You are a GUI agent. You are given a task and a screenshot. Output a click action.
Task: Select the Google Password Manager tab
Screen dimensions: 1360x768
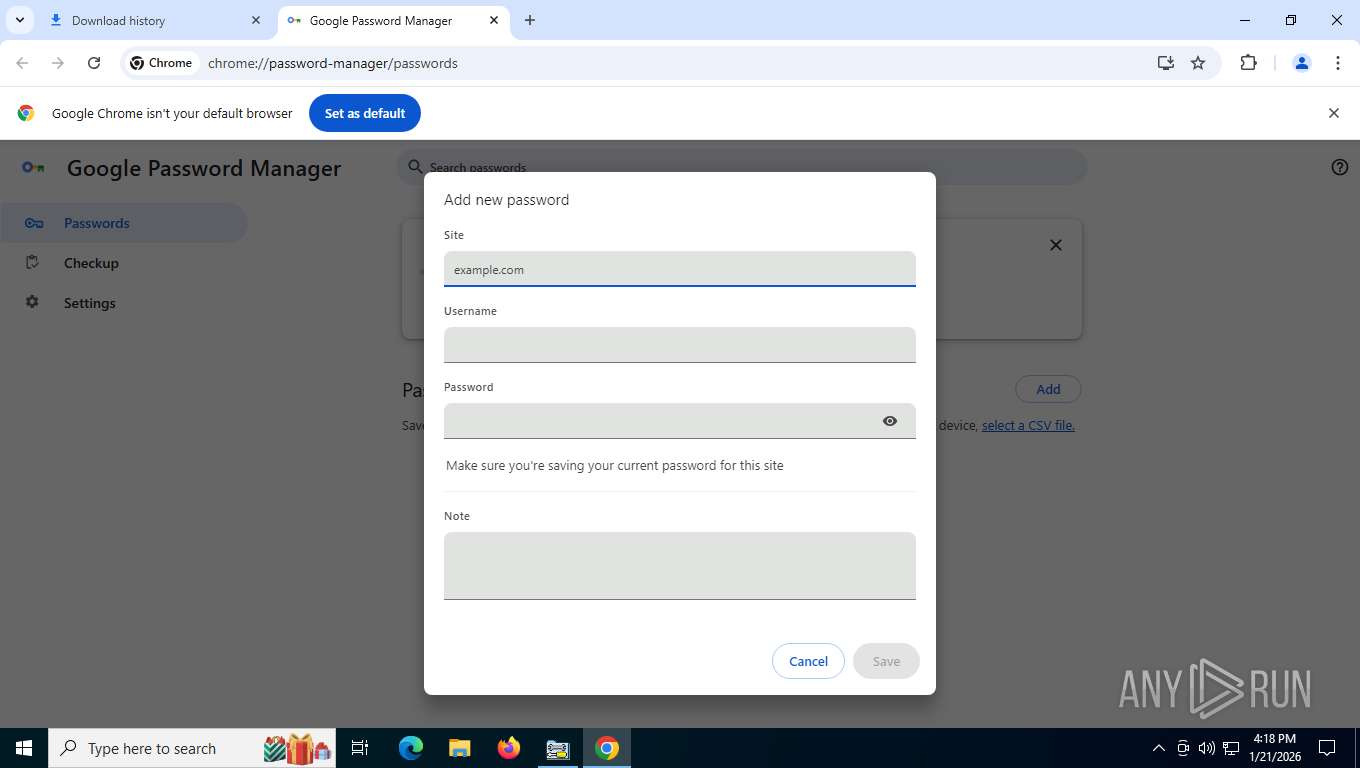point(392,20)
